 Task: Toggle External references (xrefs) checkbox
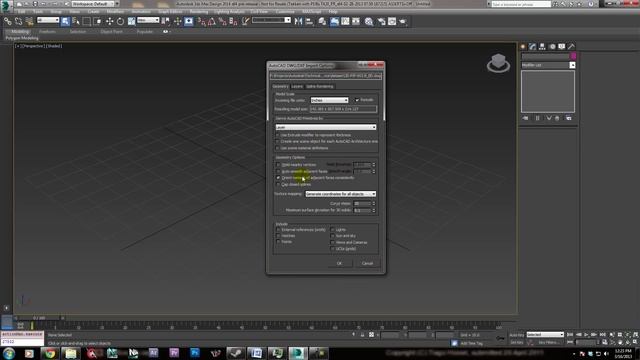tap(278, 230)
